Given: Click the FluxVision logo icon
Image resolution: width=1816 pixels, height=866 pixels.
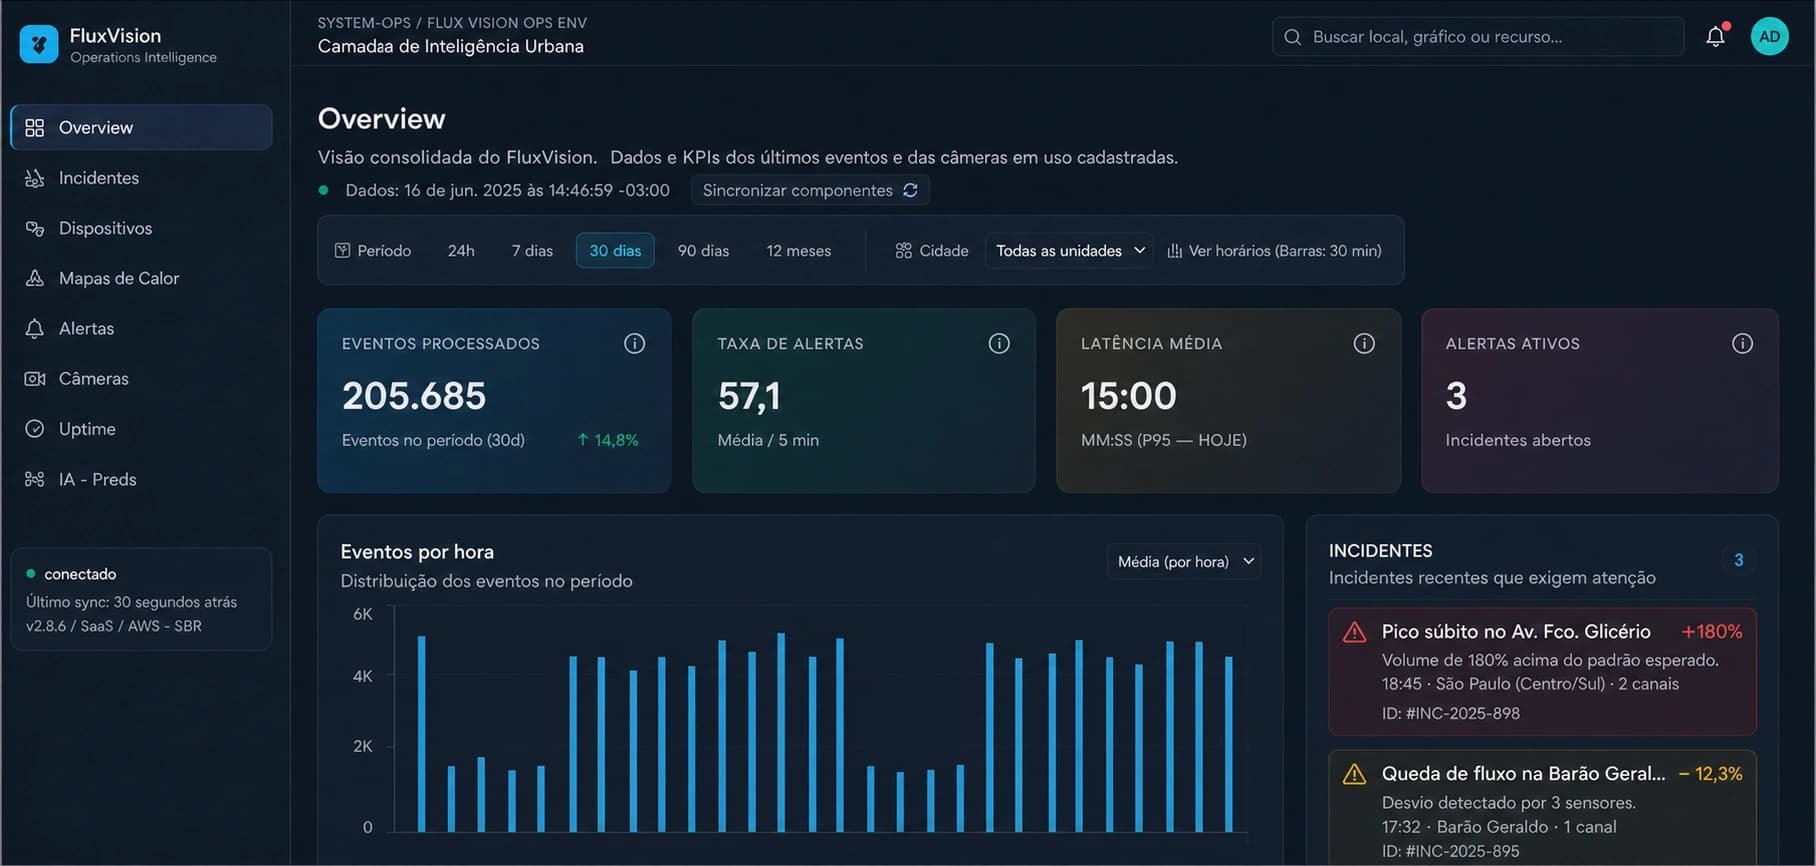Looking at the screenshot, I should pos(39,44).
